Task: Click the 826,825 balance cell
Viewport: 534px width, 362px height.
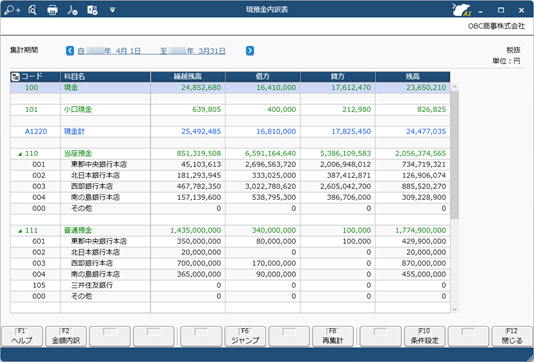Action: (x=412, y=109)
